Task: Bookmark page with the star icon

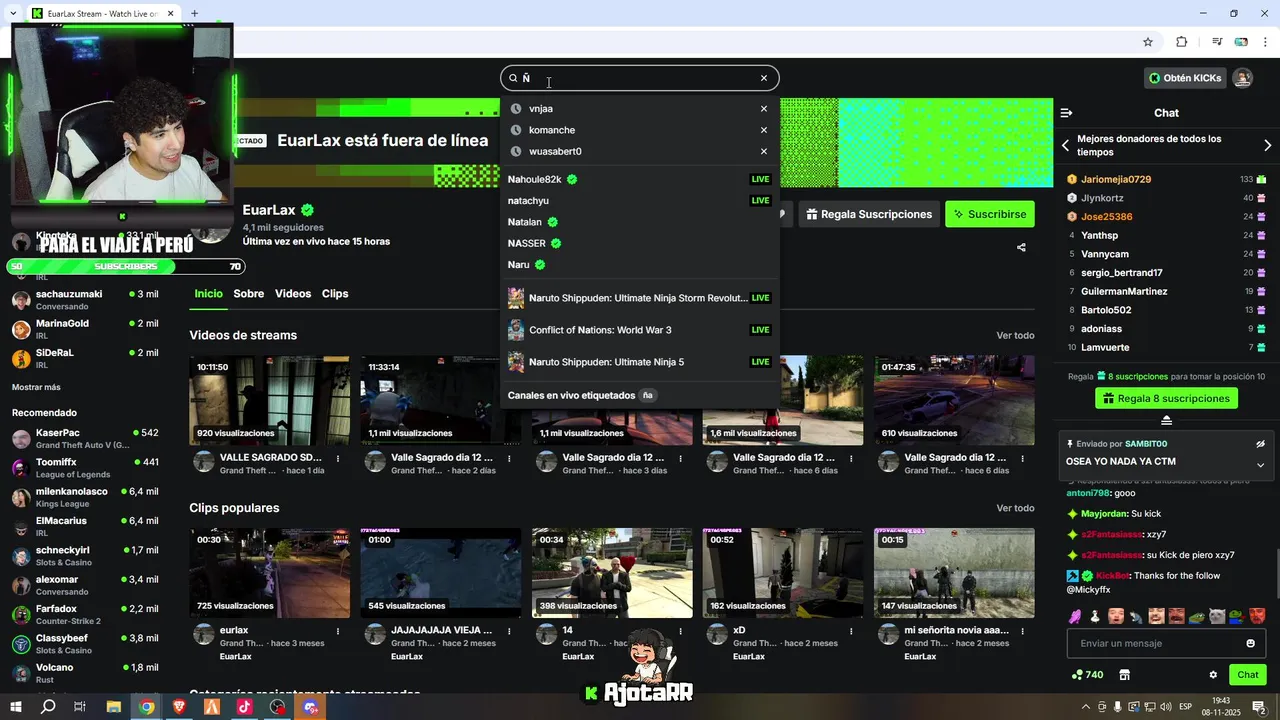Action: click(x=1148, y=42)
